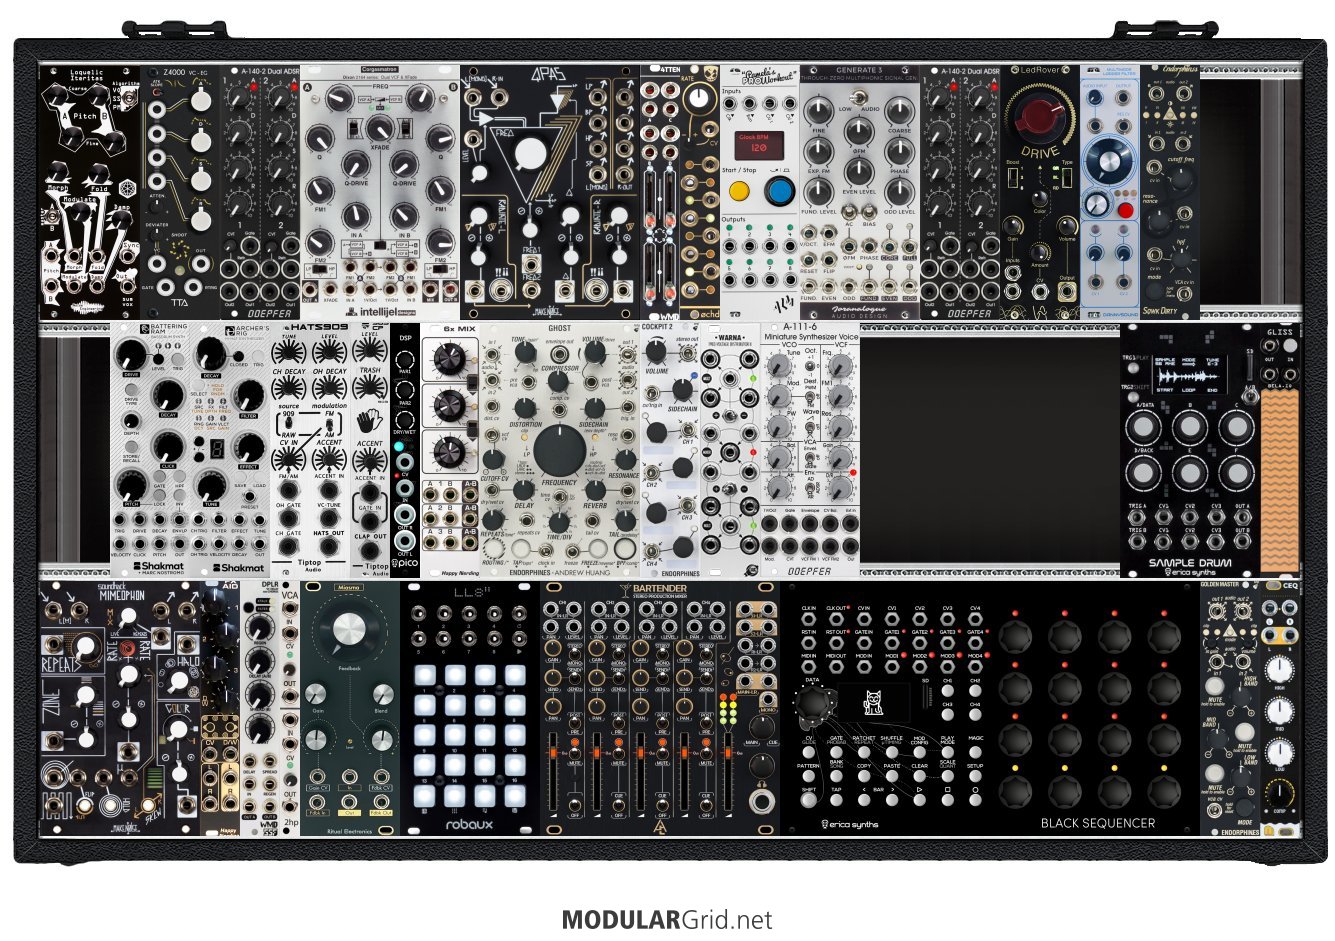The height and width of the screenshot is (941, 1335).
Task: Flip the LOW/AUDIO switch on Generate 3
Action: [x=859, y=97]
